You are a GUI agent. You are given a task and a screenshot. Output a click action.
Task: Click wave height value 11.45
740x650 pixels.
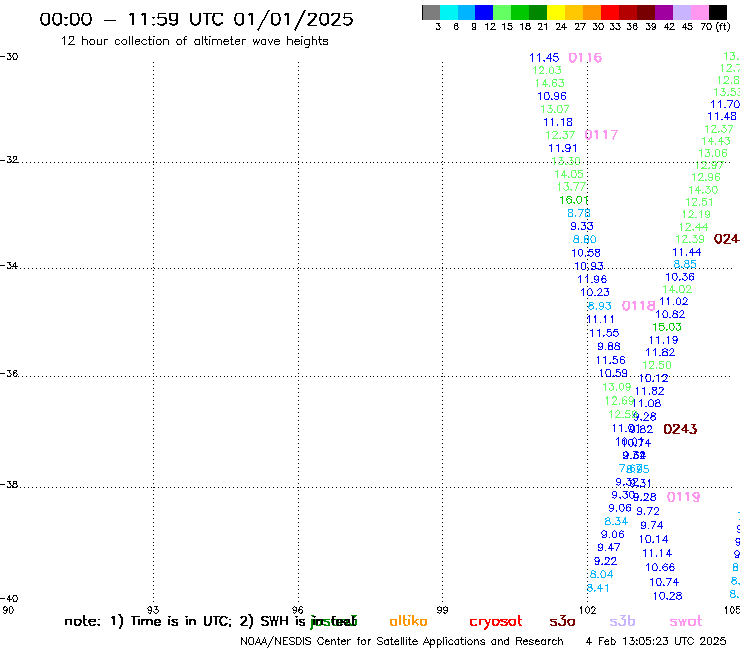pos(544,58)
